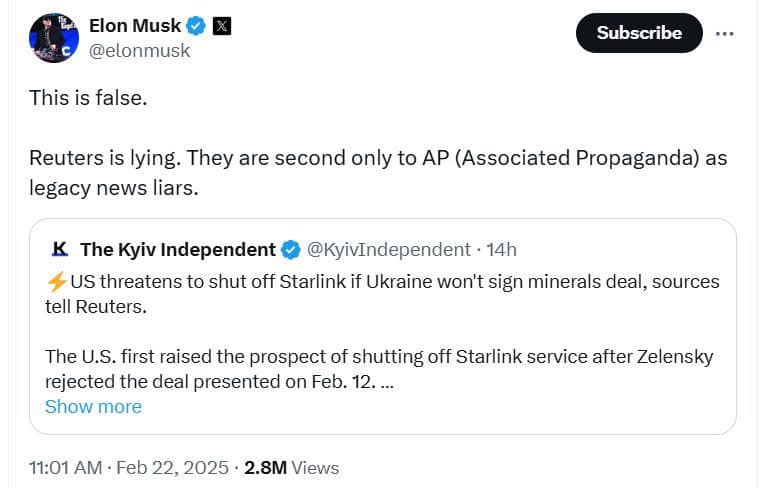Open The Kyiv Independent account name
This screenshot has height=488, width=761.
click(x=177, y=249)
